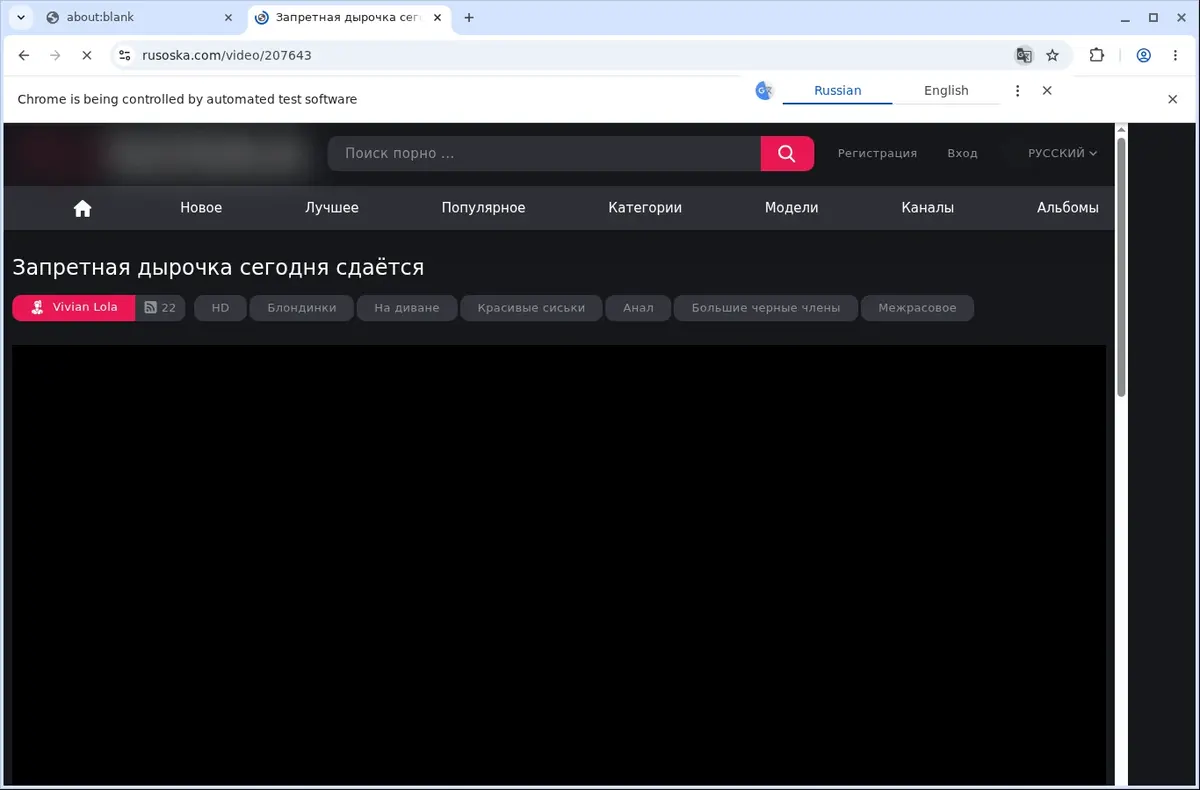The height and width of the screenshot is (790, 1200).
Task: Open the Лучшее menu item
Action: coord(332,208)
